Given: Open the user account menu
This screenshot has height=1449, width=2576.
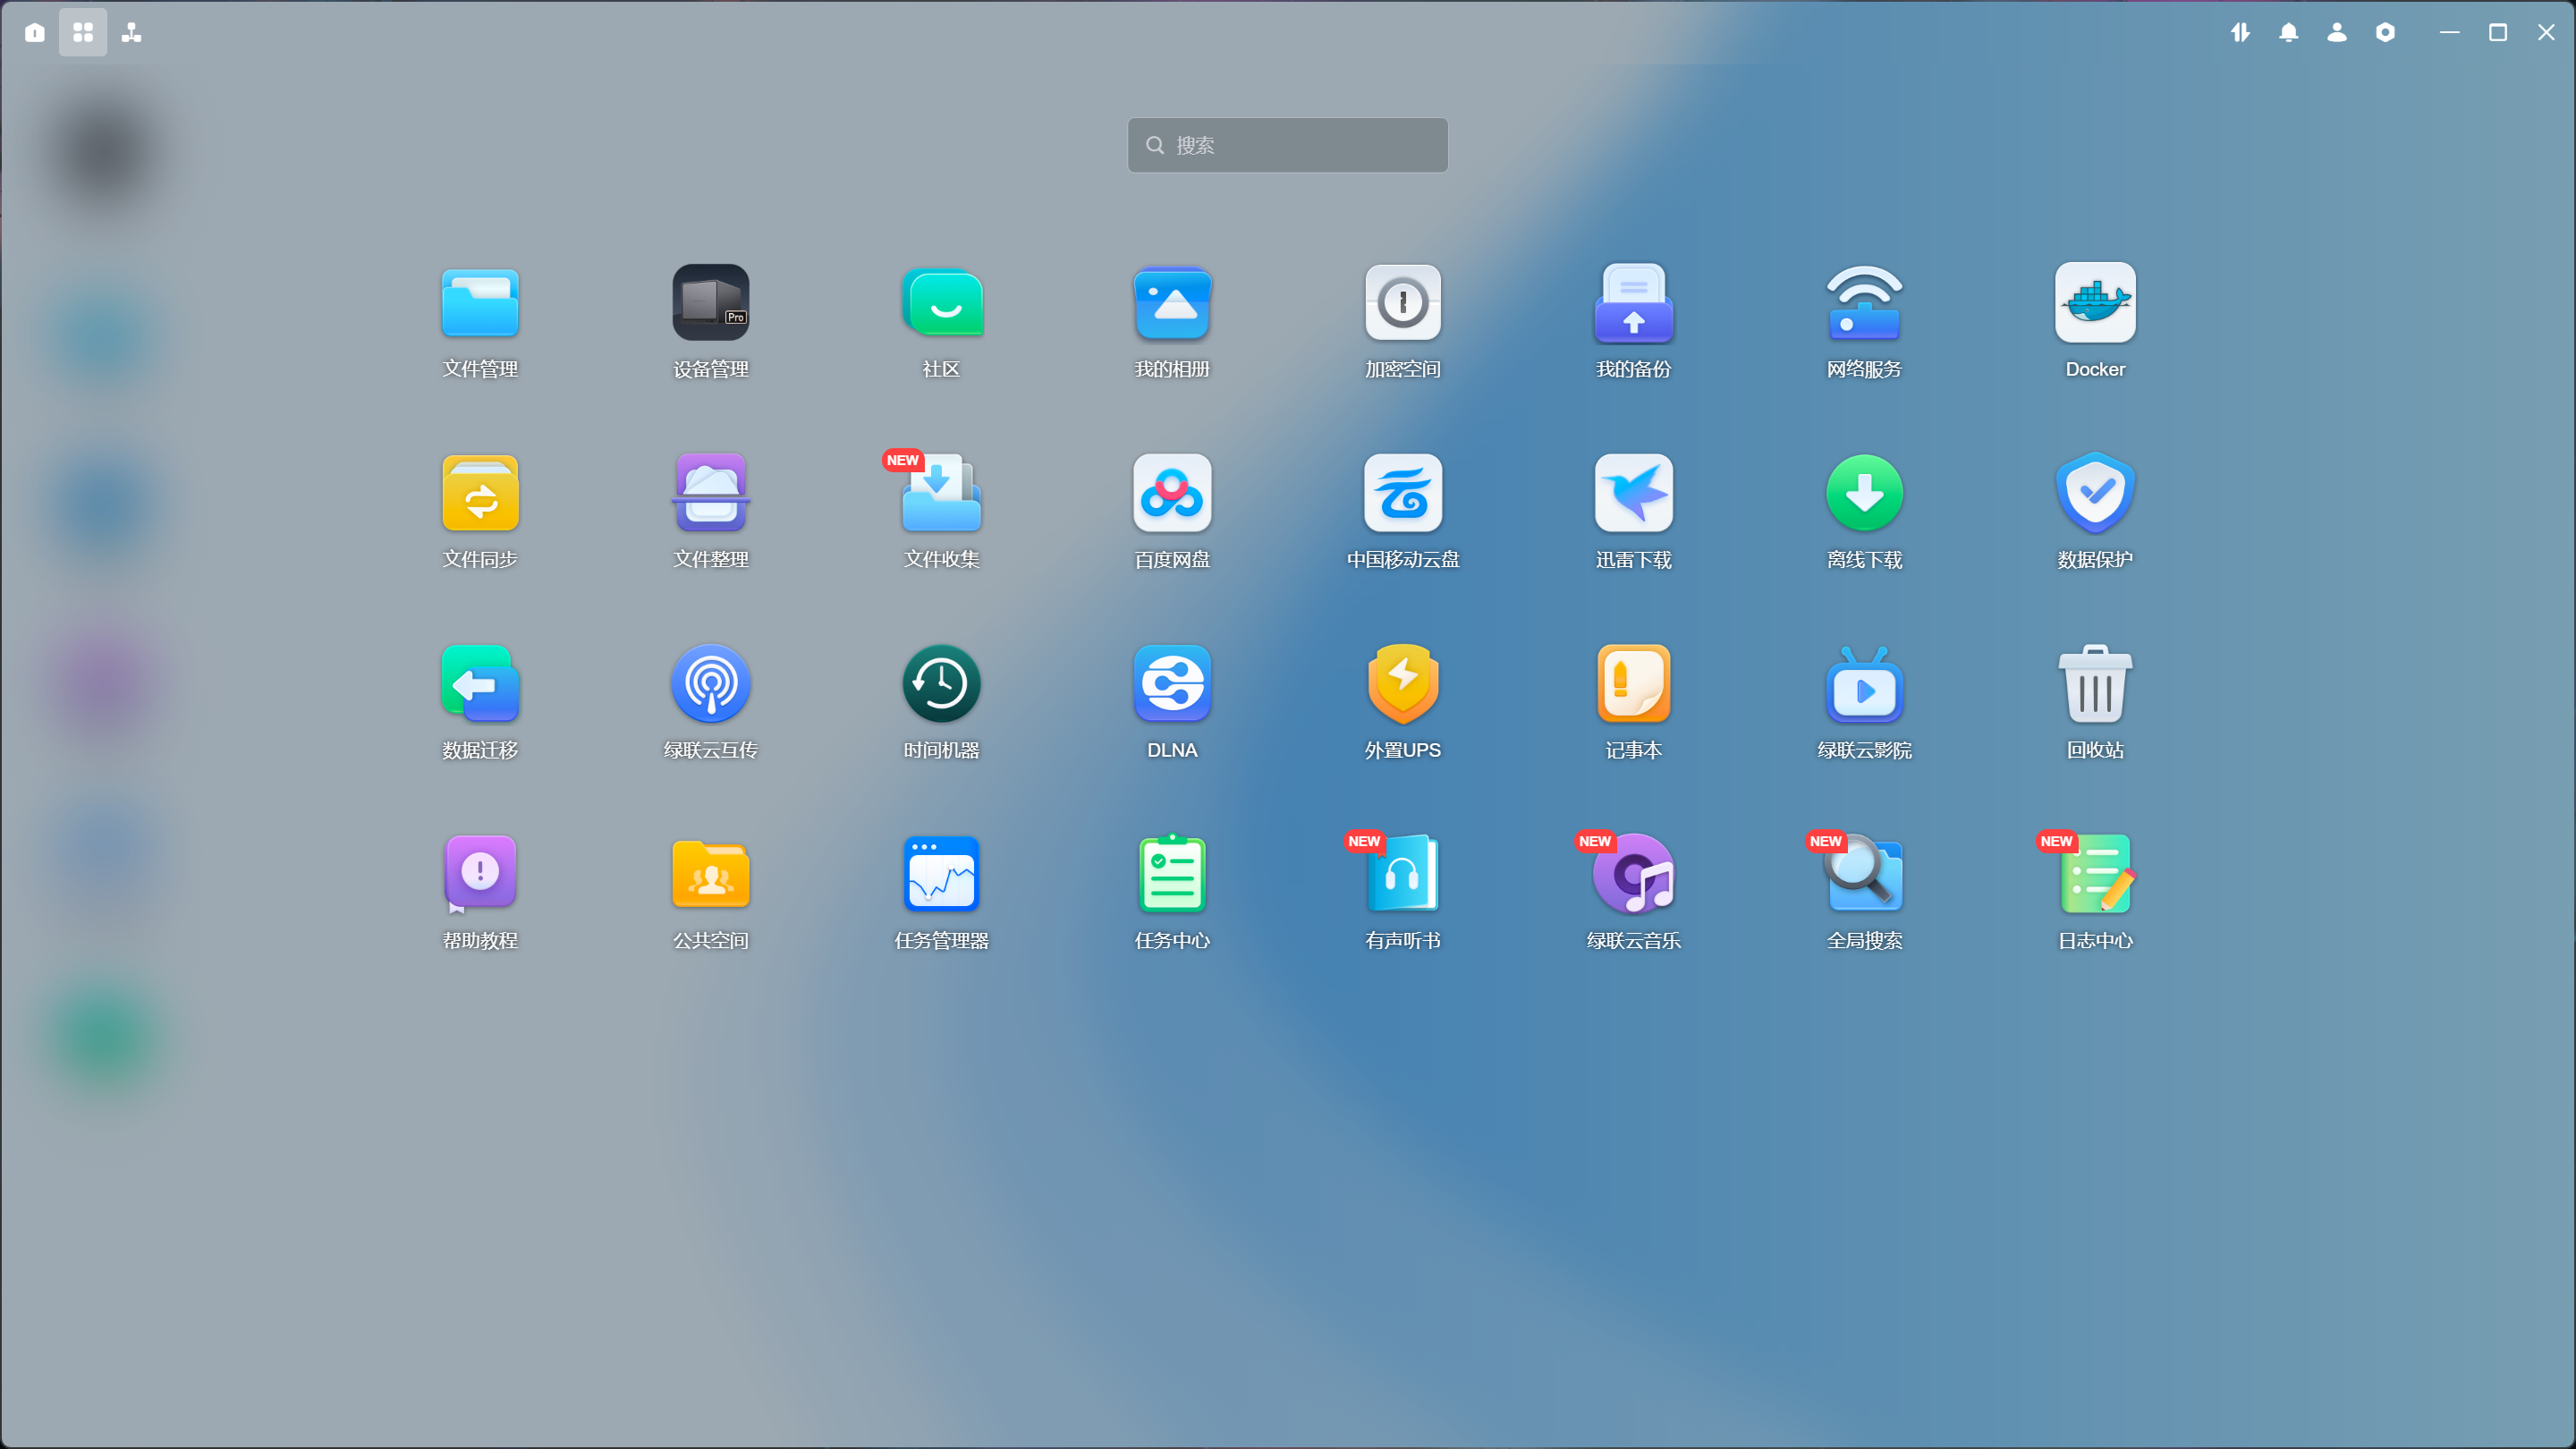Looking at the screenshot, I should click(2336, 33).
